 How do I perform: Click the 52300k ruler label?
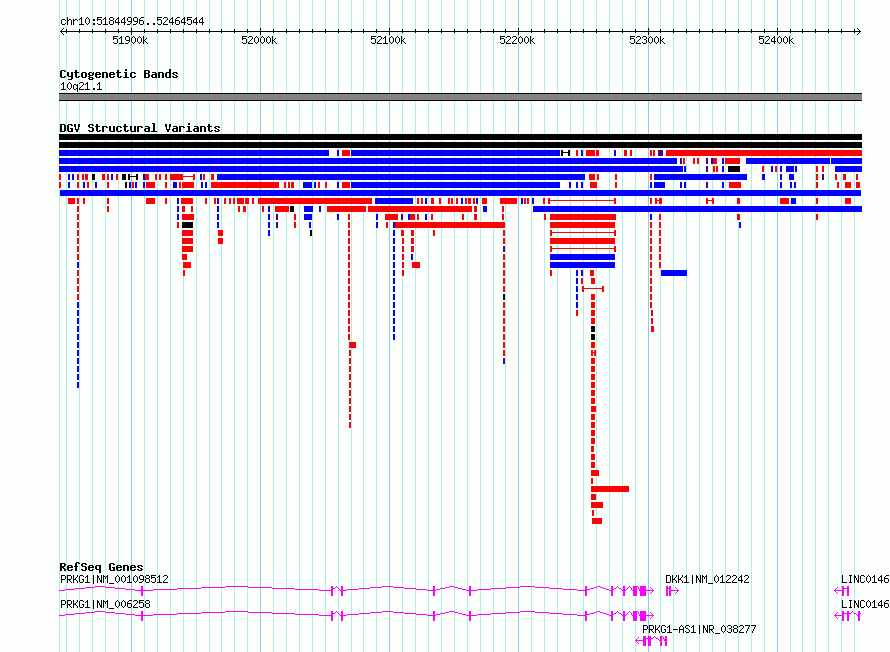(x=647, y=40)
